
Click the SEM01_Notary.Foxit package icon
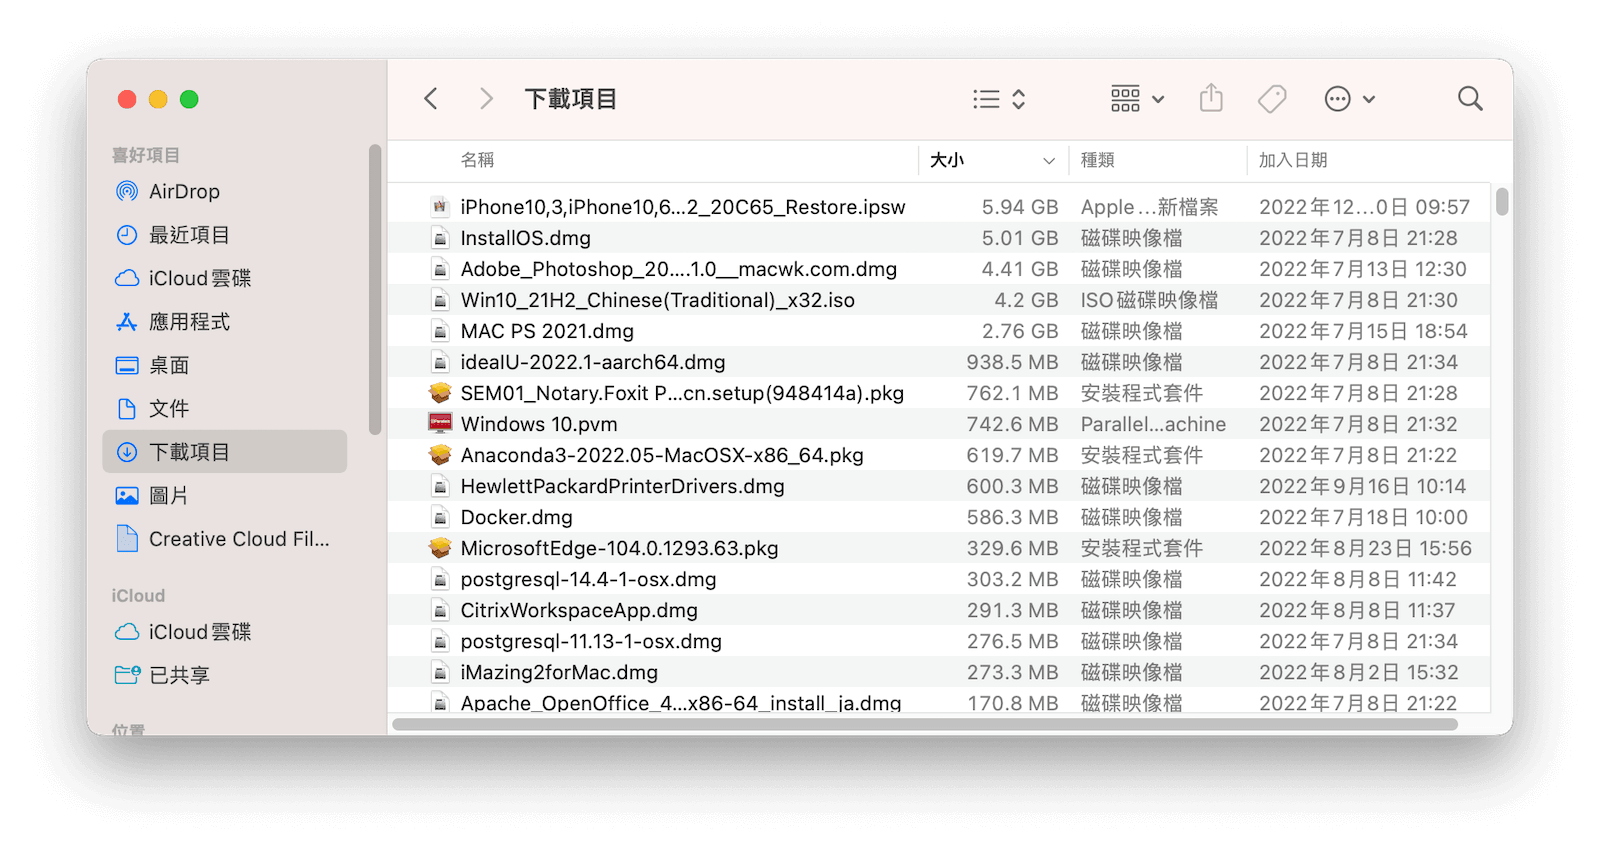440,393
